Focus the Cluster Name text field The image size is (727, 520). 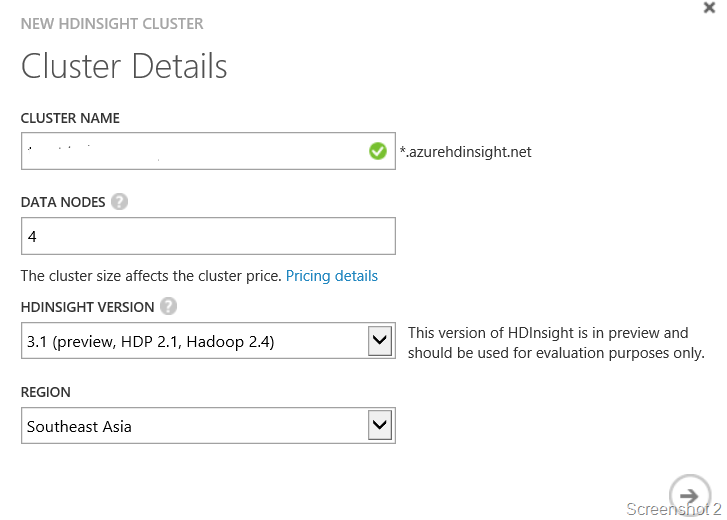click(x=190, y=152)
